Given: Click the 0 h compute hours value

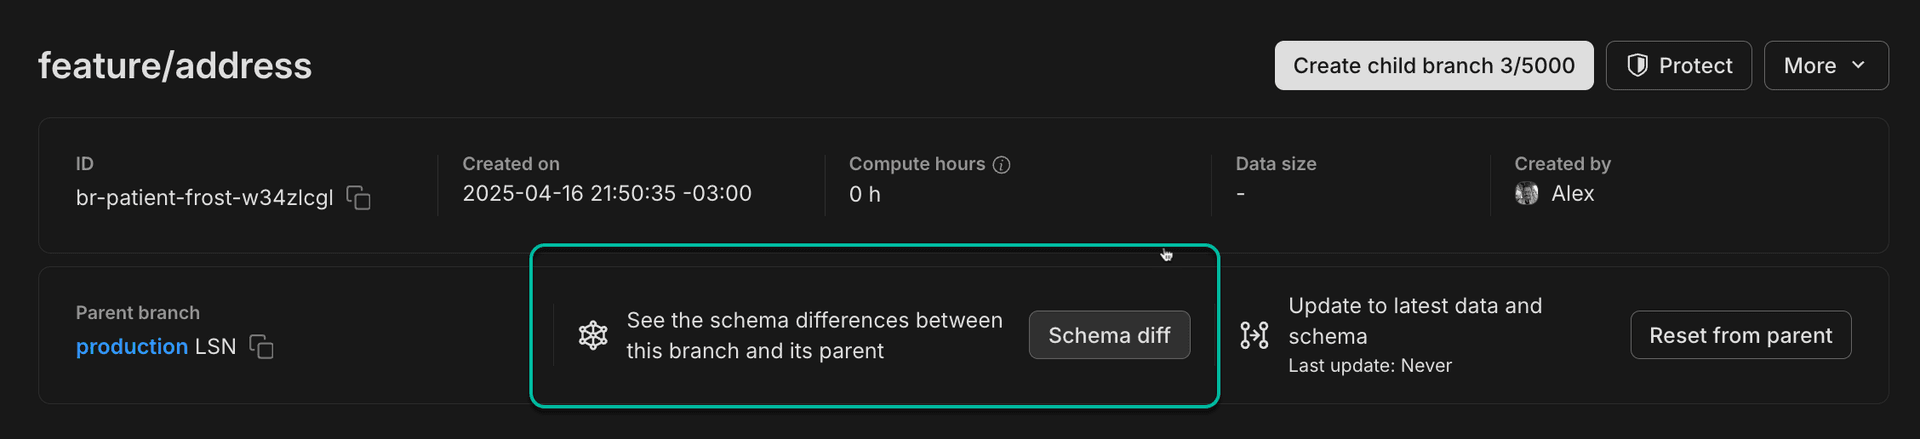Looking at the screenshot, I should tap(864, 195).
